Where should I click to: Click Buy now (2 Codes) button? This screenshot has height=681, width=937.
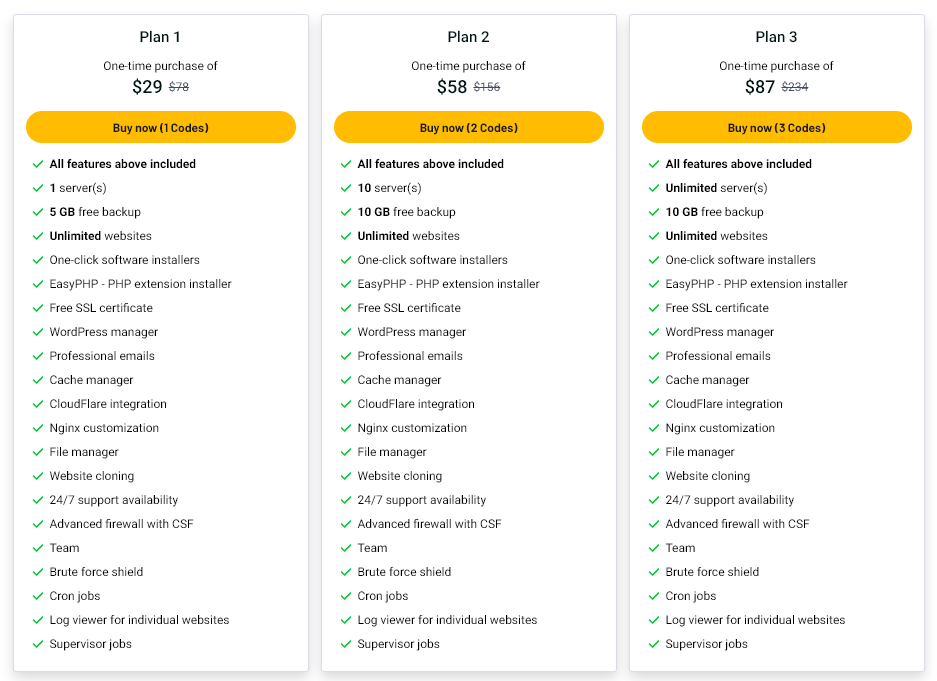coord(468,127)
